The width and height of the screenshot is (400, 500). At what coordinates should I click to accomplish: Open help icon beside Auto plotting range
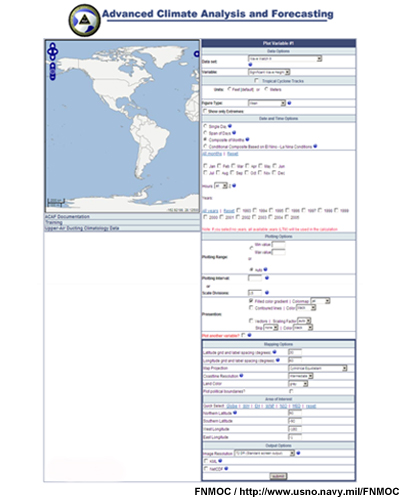click(265, 269)
